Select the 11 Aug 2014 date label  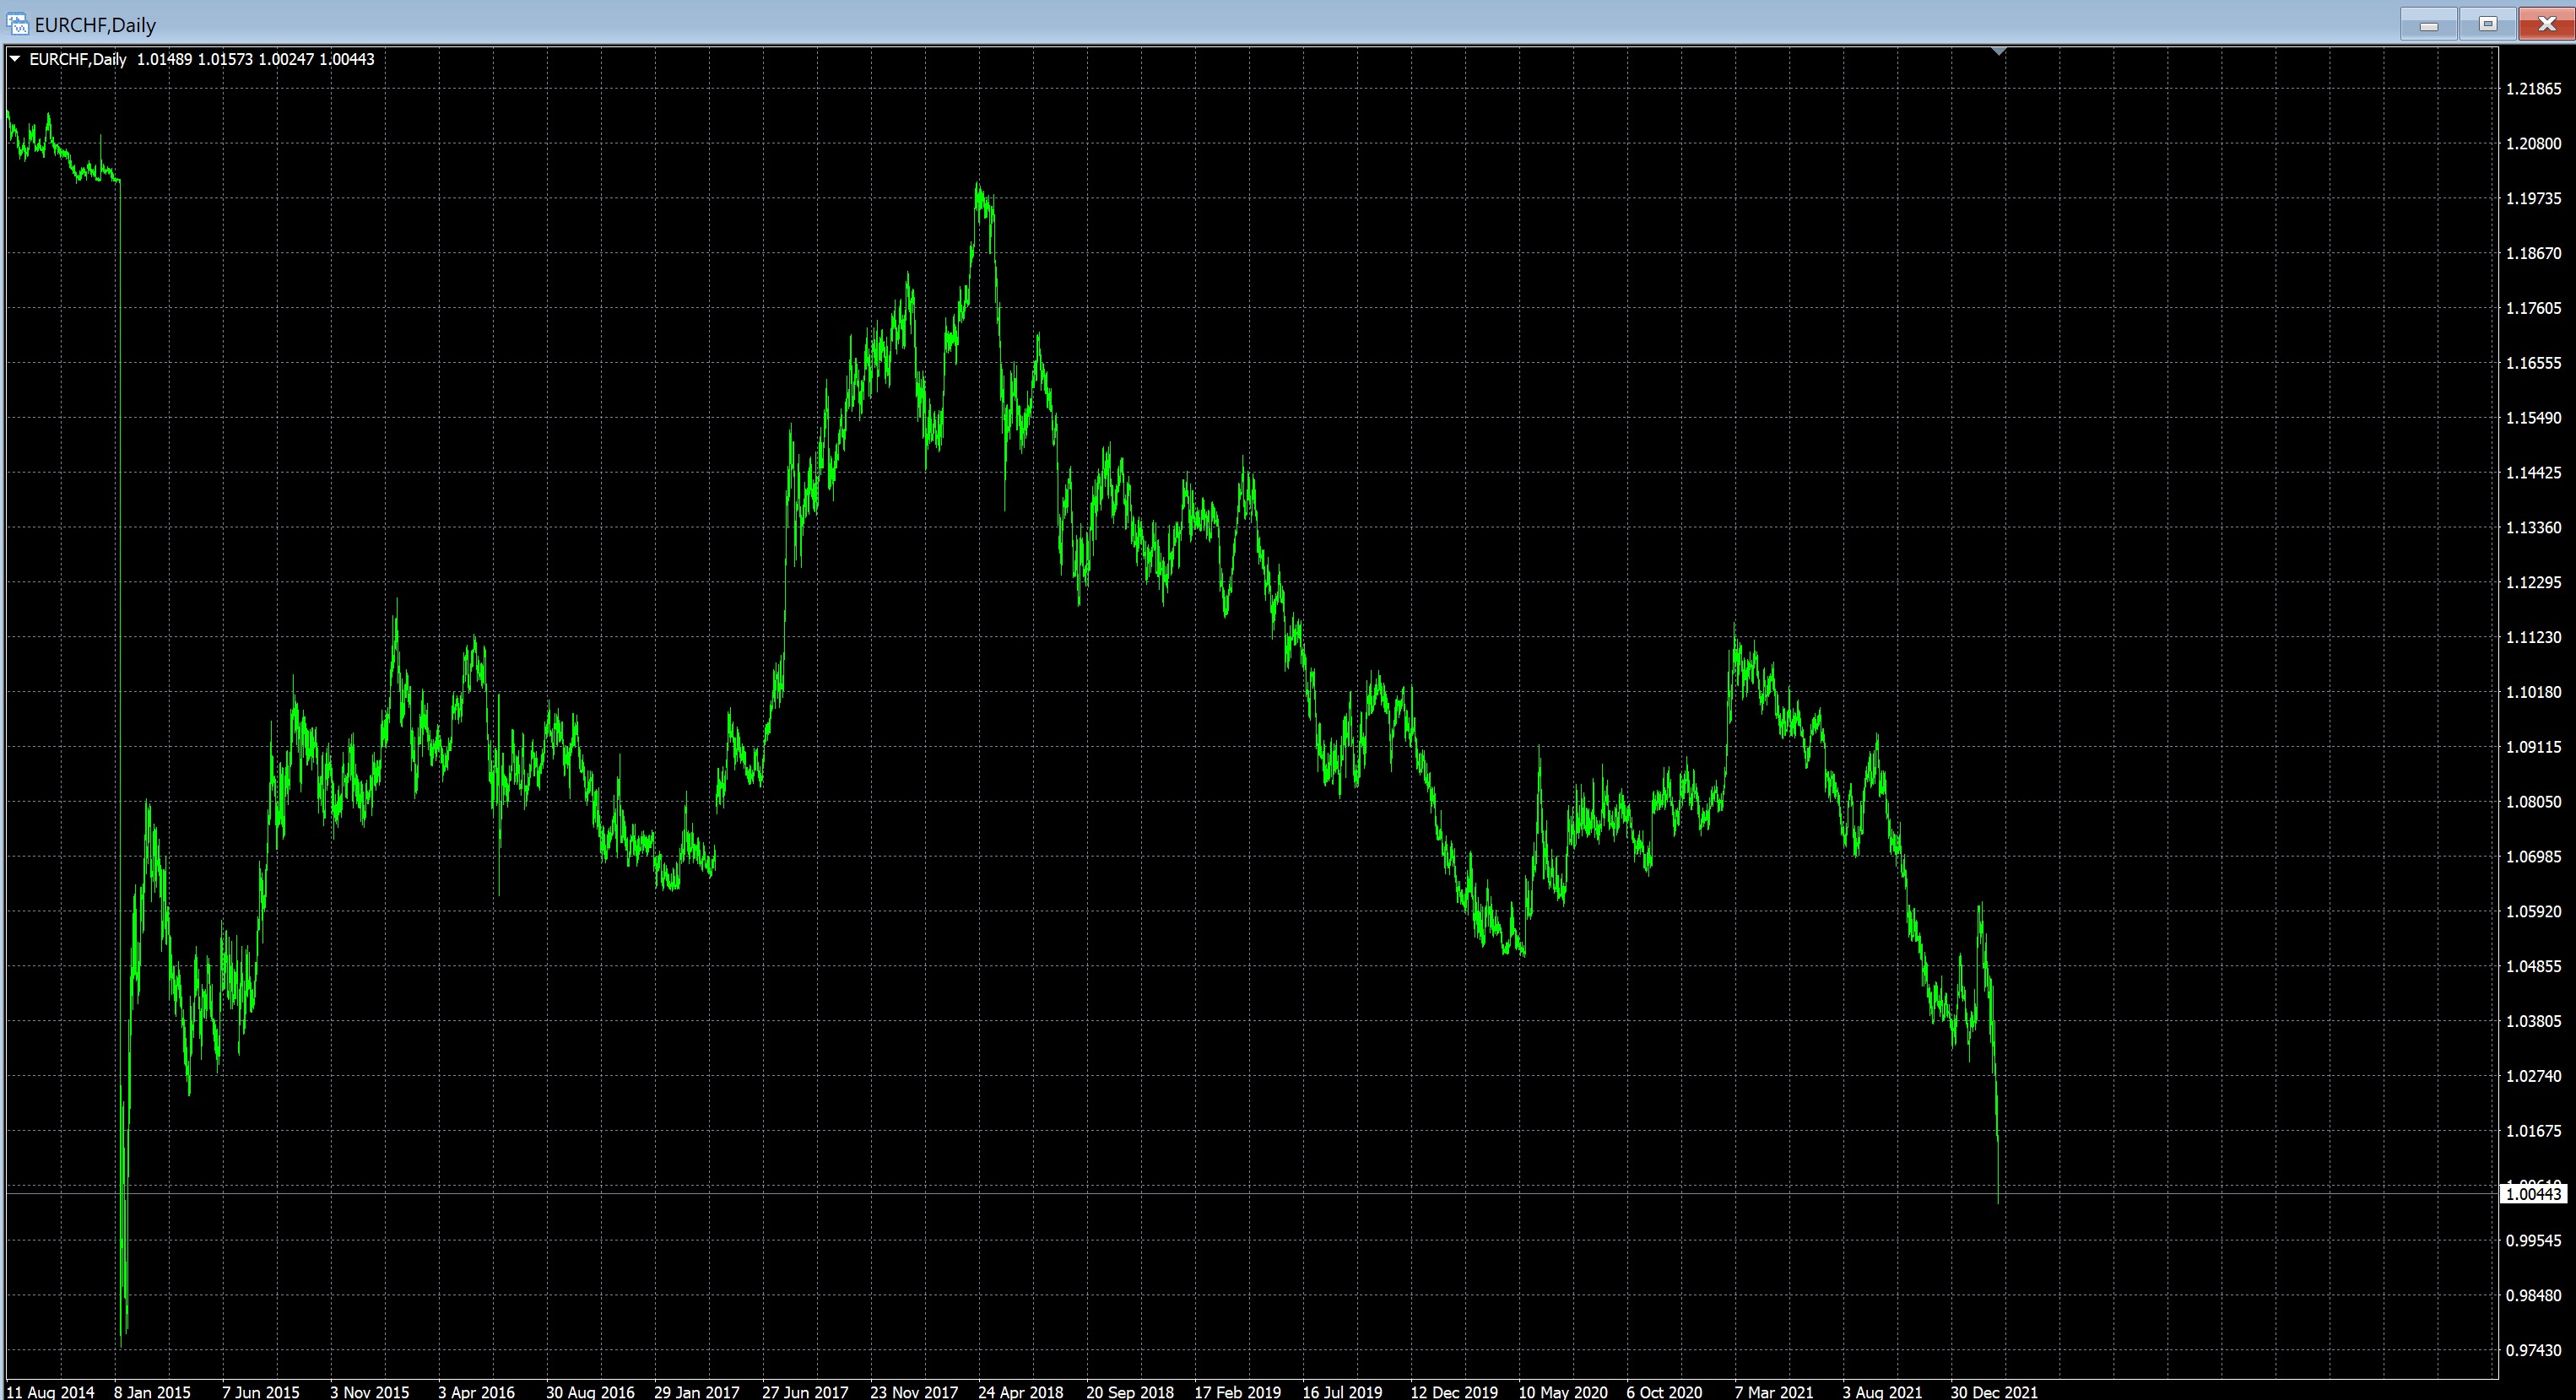point(50,1391)
